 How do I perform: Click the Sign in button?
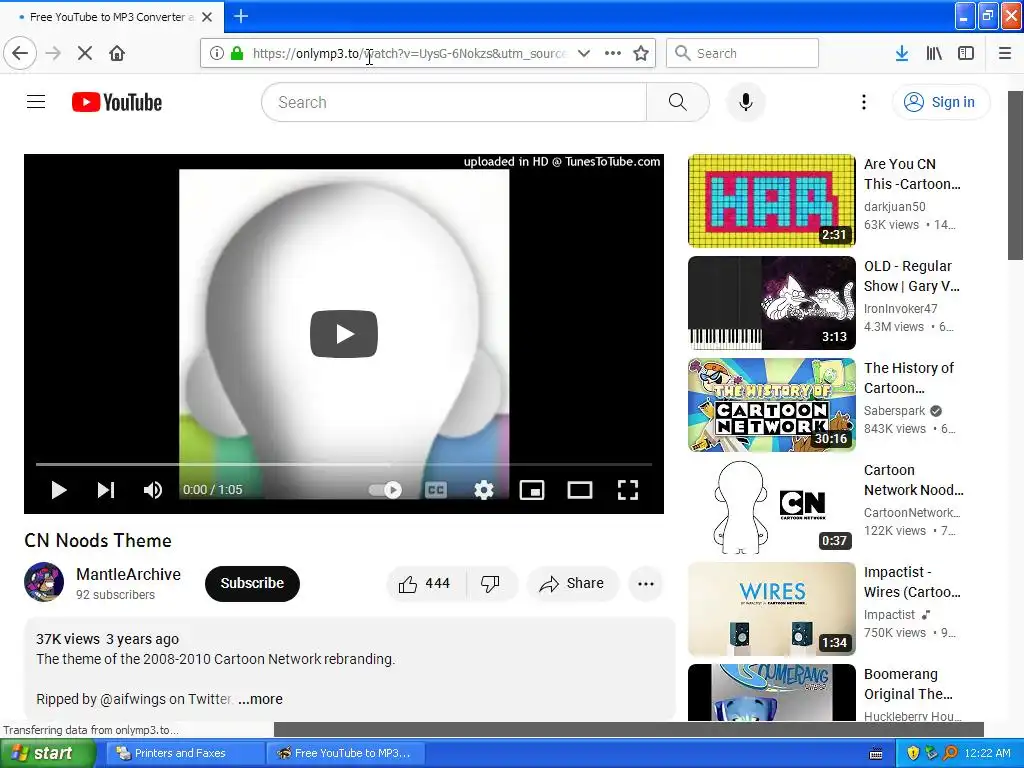(940, 102)
